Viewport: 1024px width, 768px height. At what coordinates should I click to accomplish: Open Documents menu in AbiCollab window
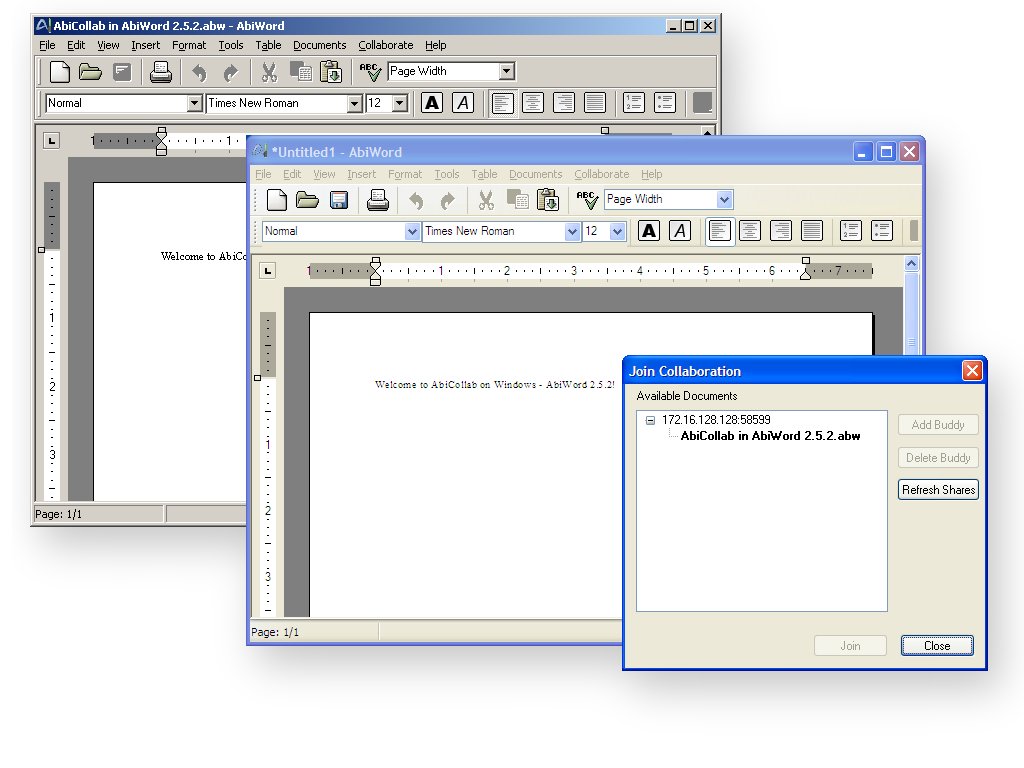[319, 45]
